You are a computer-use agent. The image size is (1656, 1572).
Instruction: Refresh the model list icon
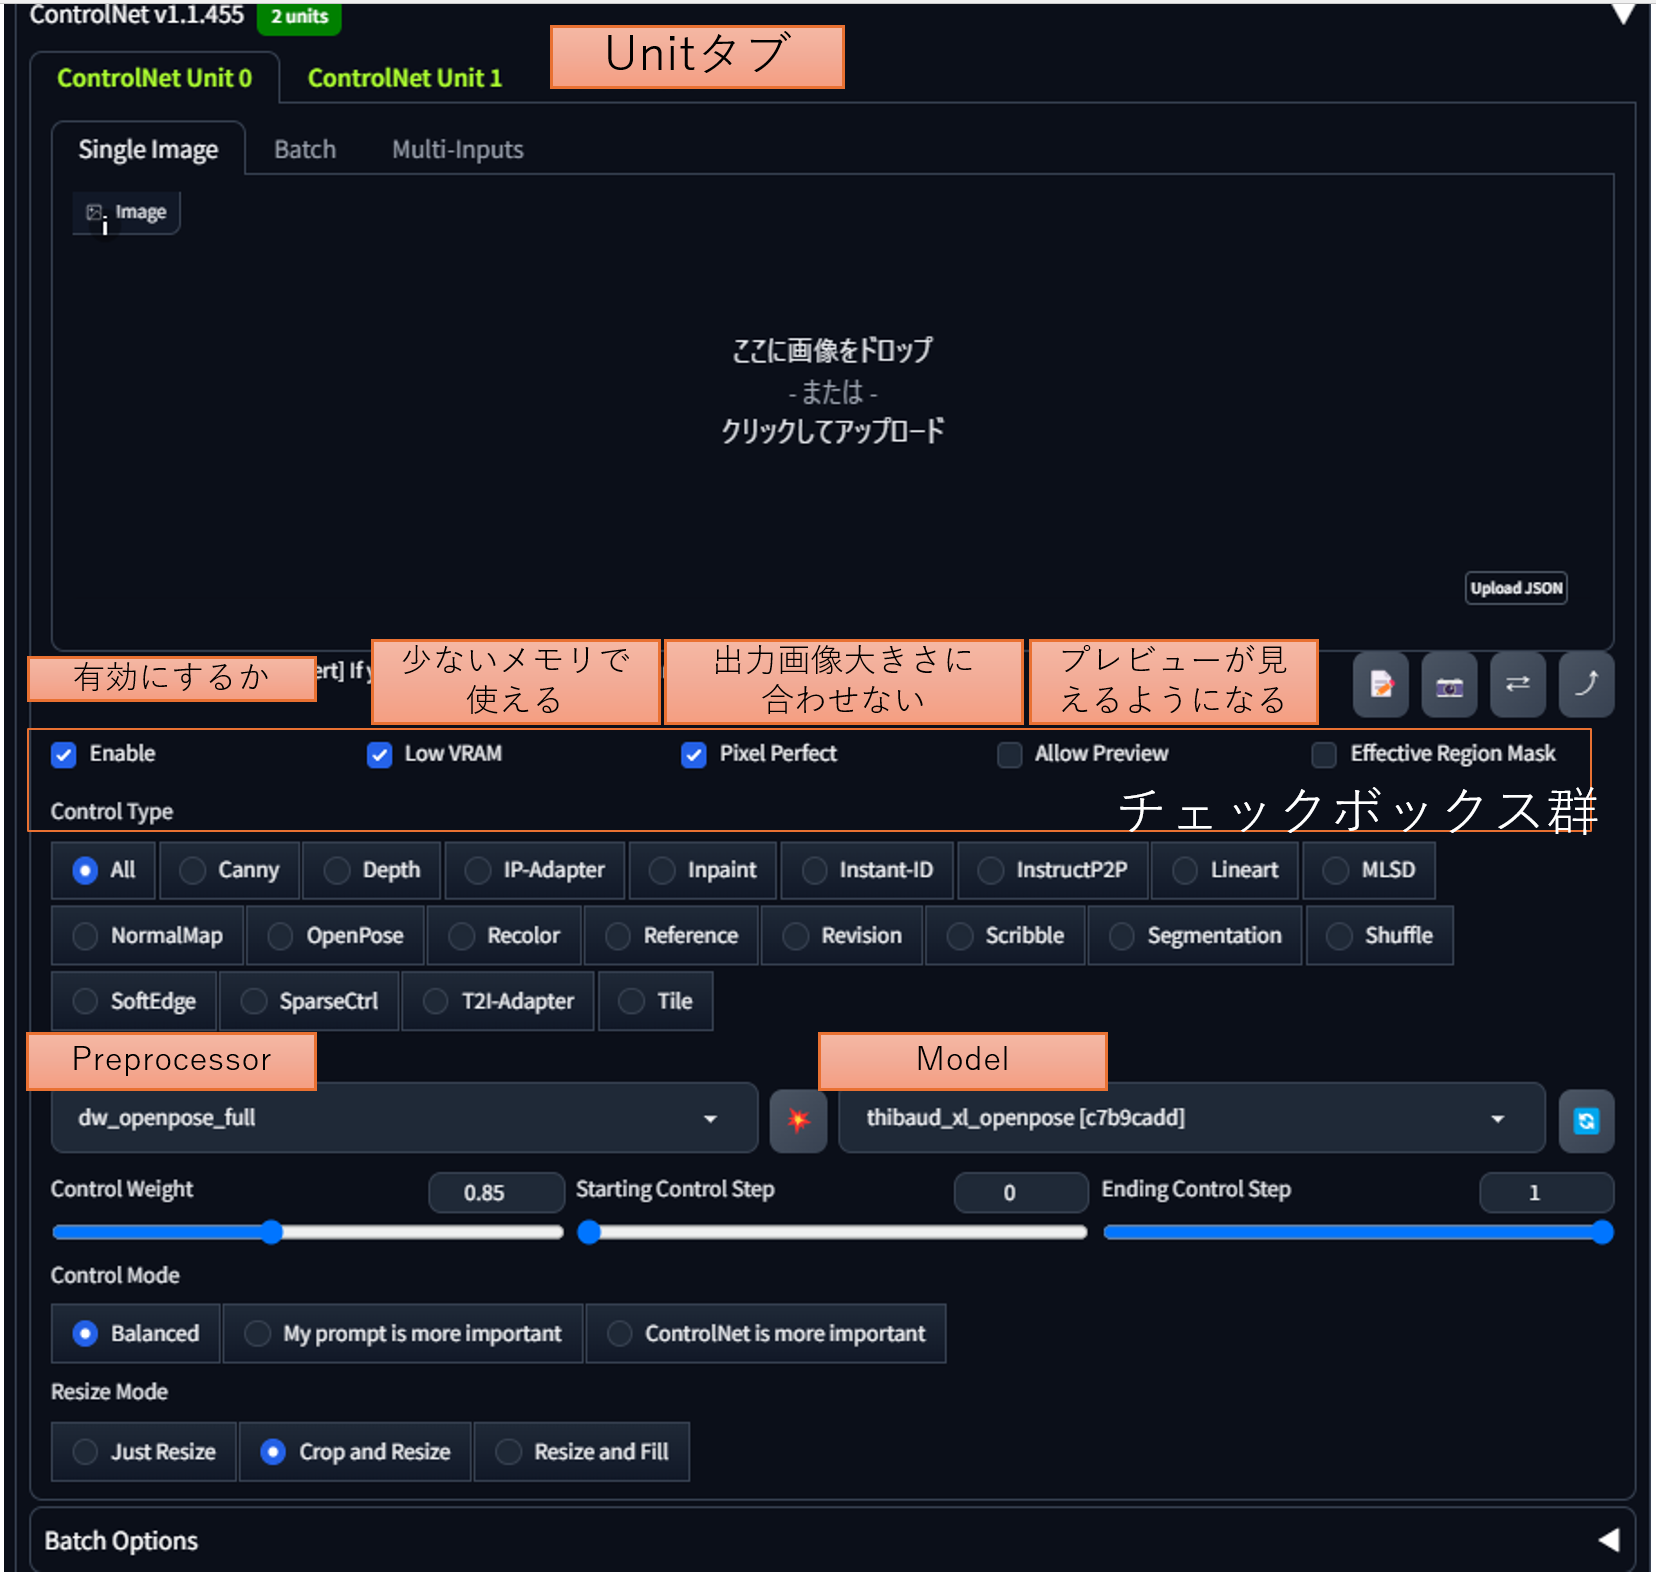(x=1586, y=1120)
